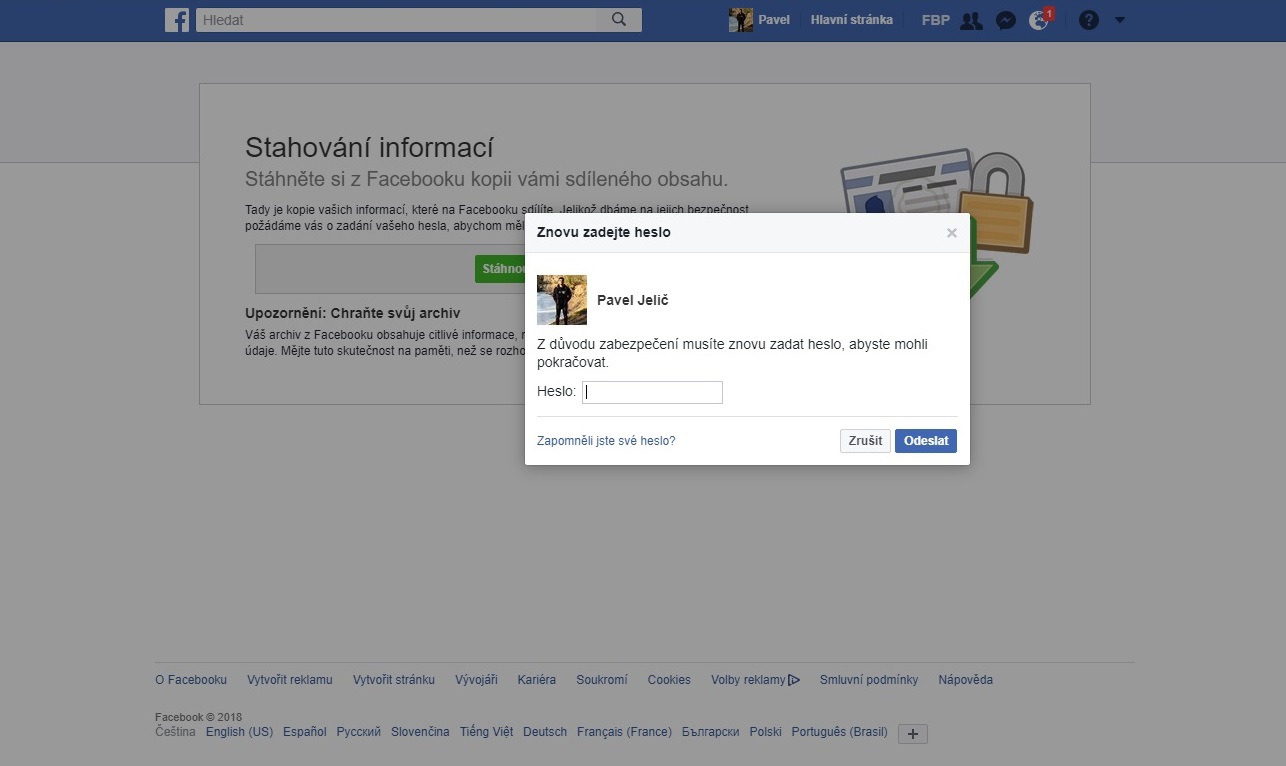Click the Čeština current language text
1286x766 pixels.
click(175, 732)
